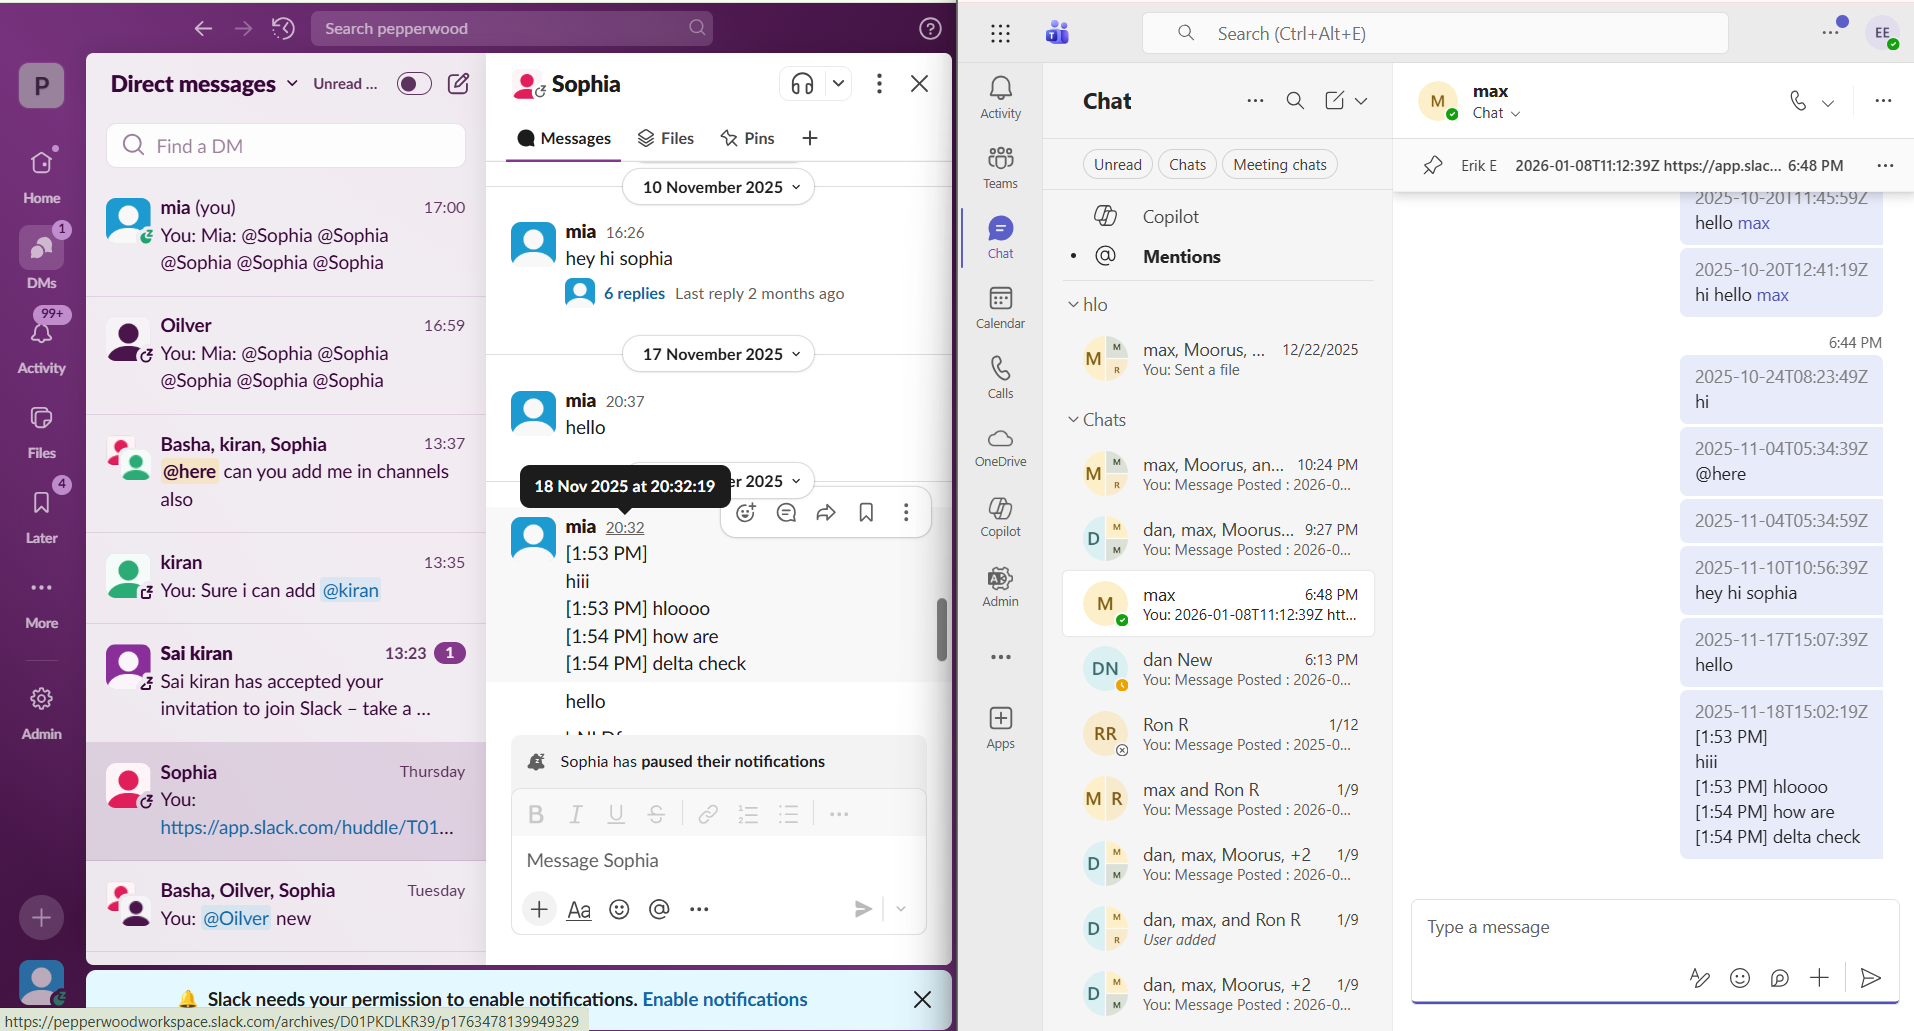The height and width of the screenshot is (1031, 1914).
Task: Open Teams section in Teams app bar
Action: [1000, 168]
